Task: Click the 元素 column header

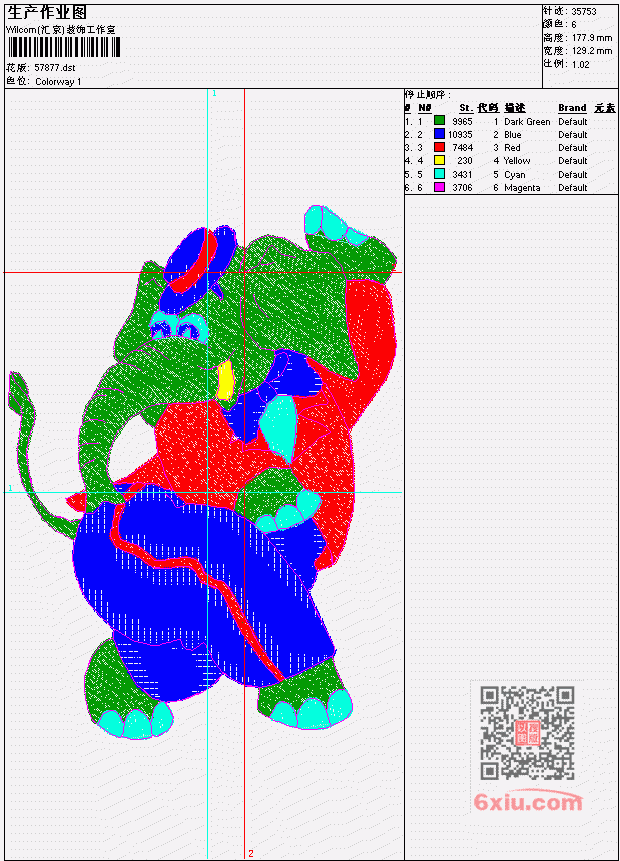Action: pos(605,108)
